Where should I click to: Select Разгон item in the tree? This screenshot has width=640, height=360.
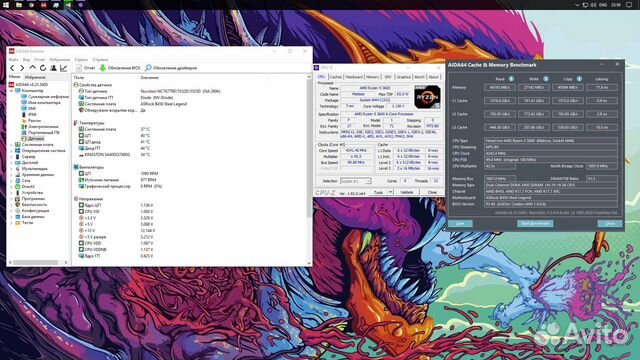point(31,121)
